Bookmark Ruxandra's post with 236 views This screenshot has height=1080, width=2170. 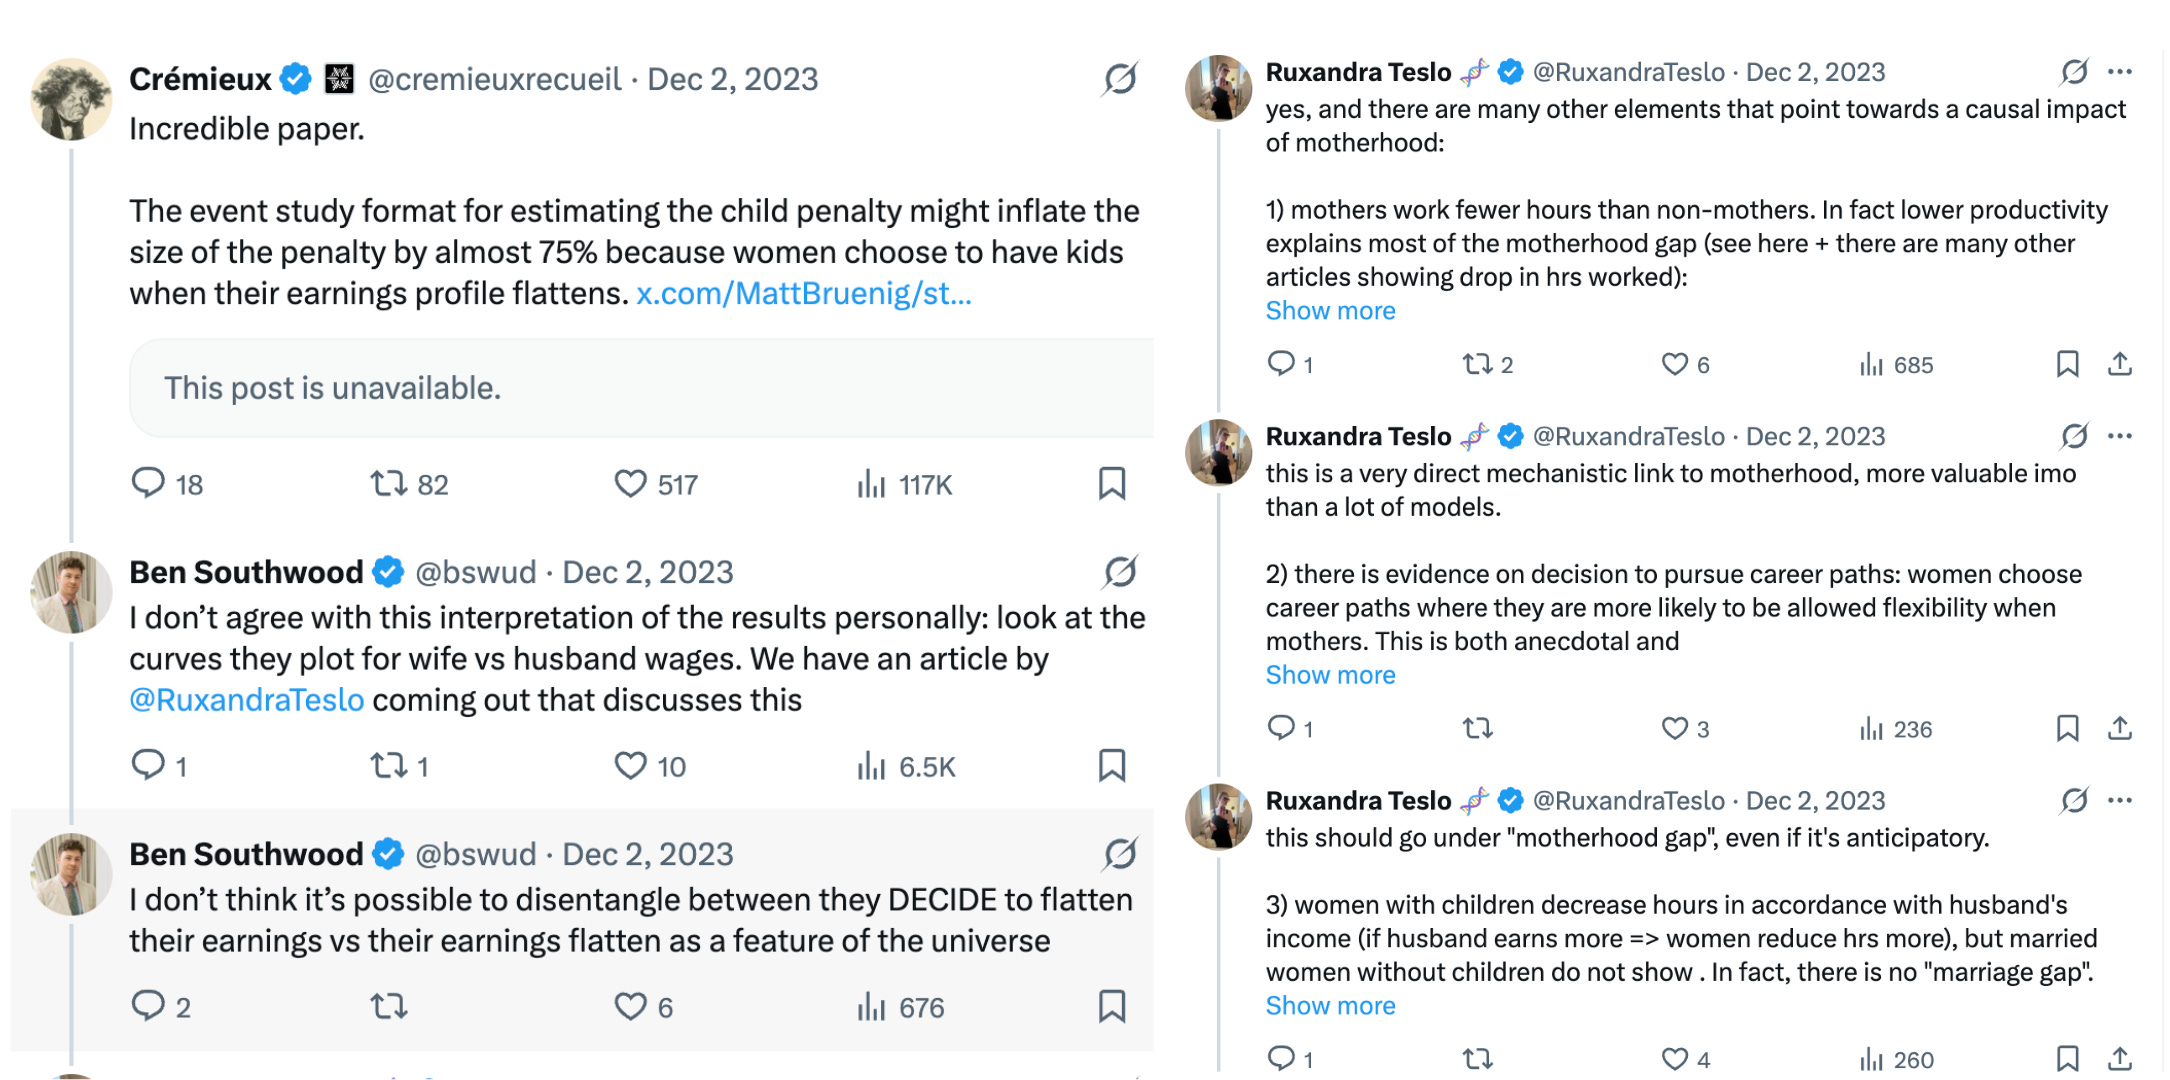coord(2067,729)
